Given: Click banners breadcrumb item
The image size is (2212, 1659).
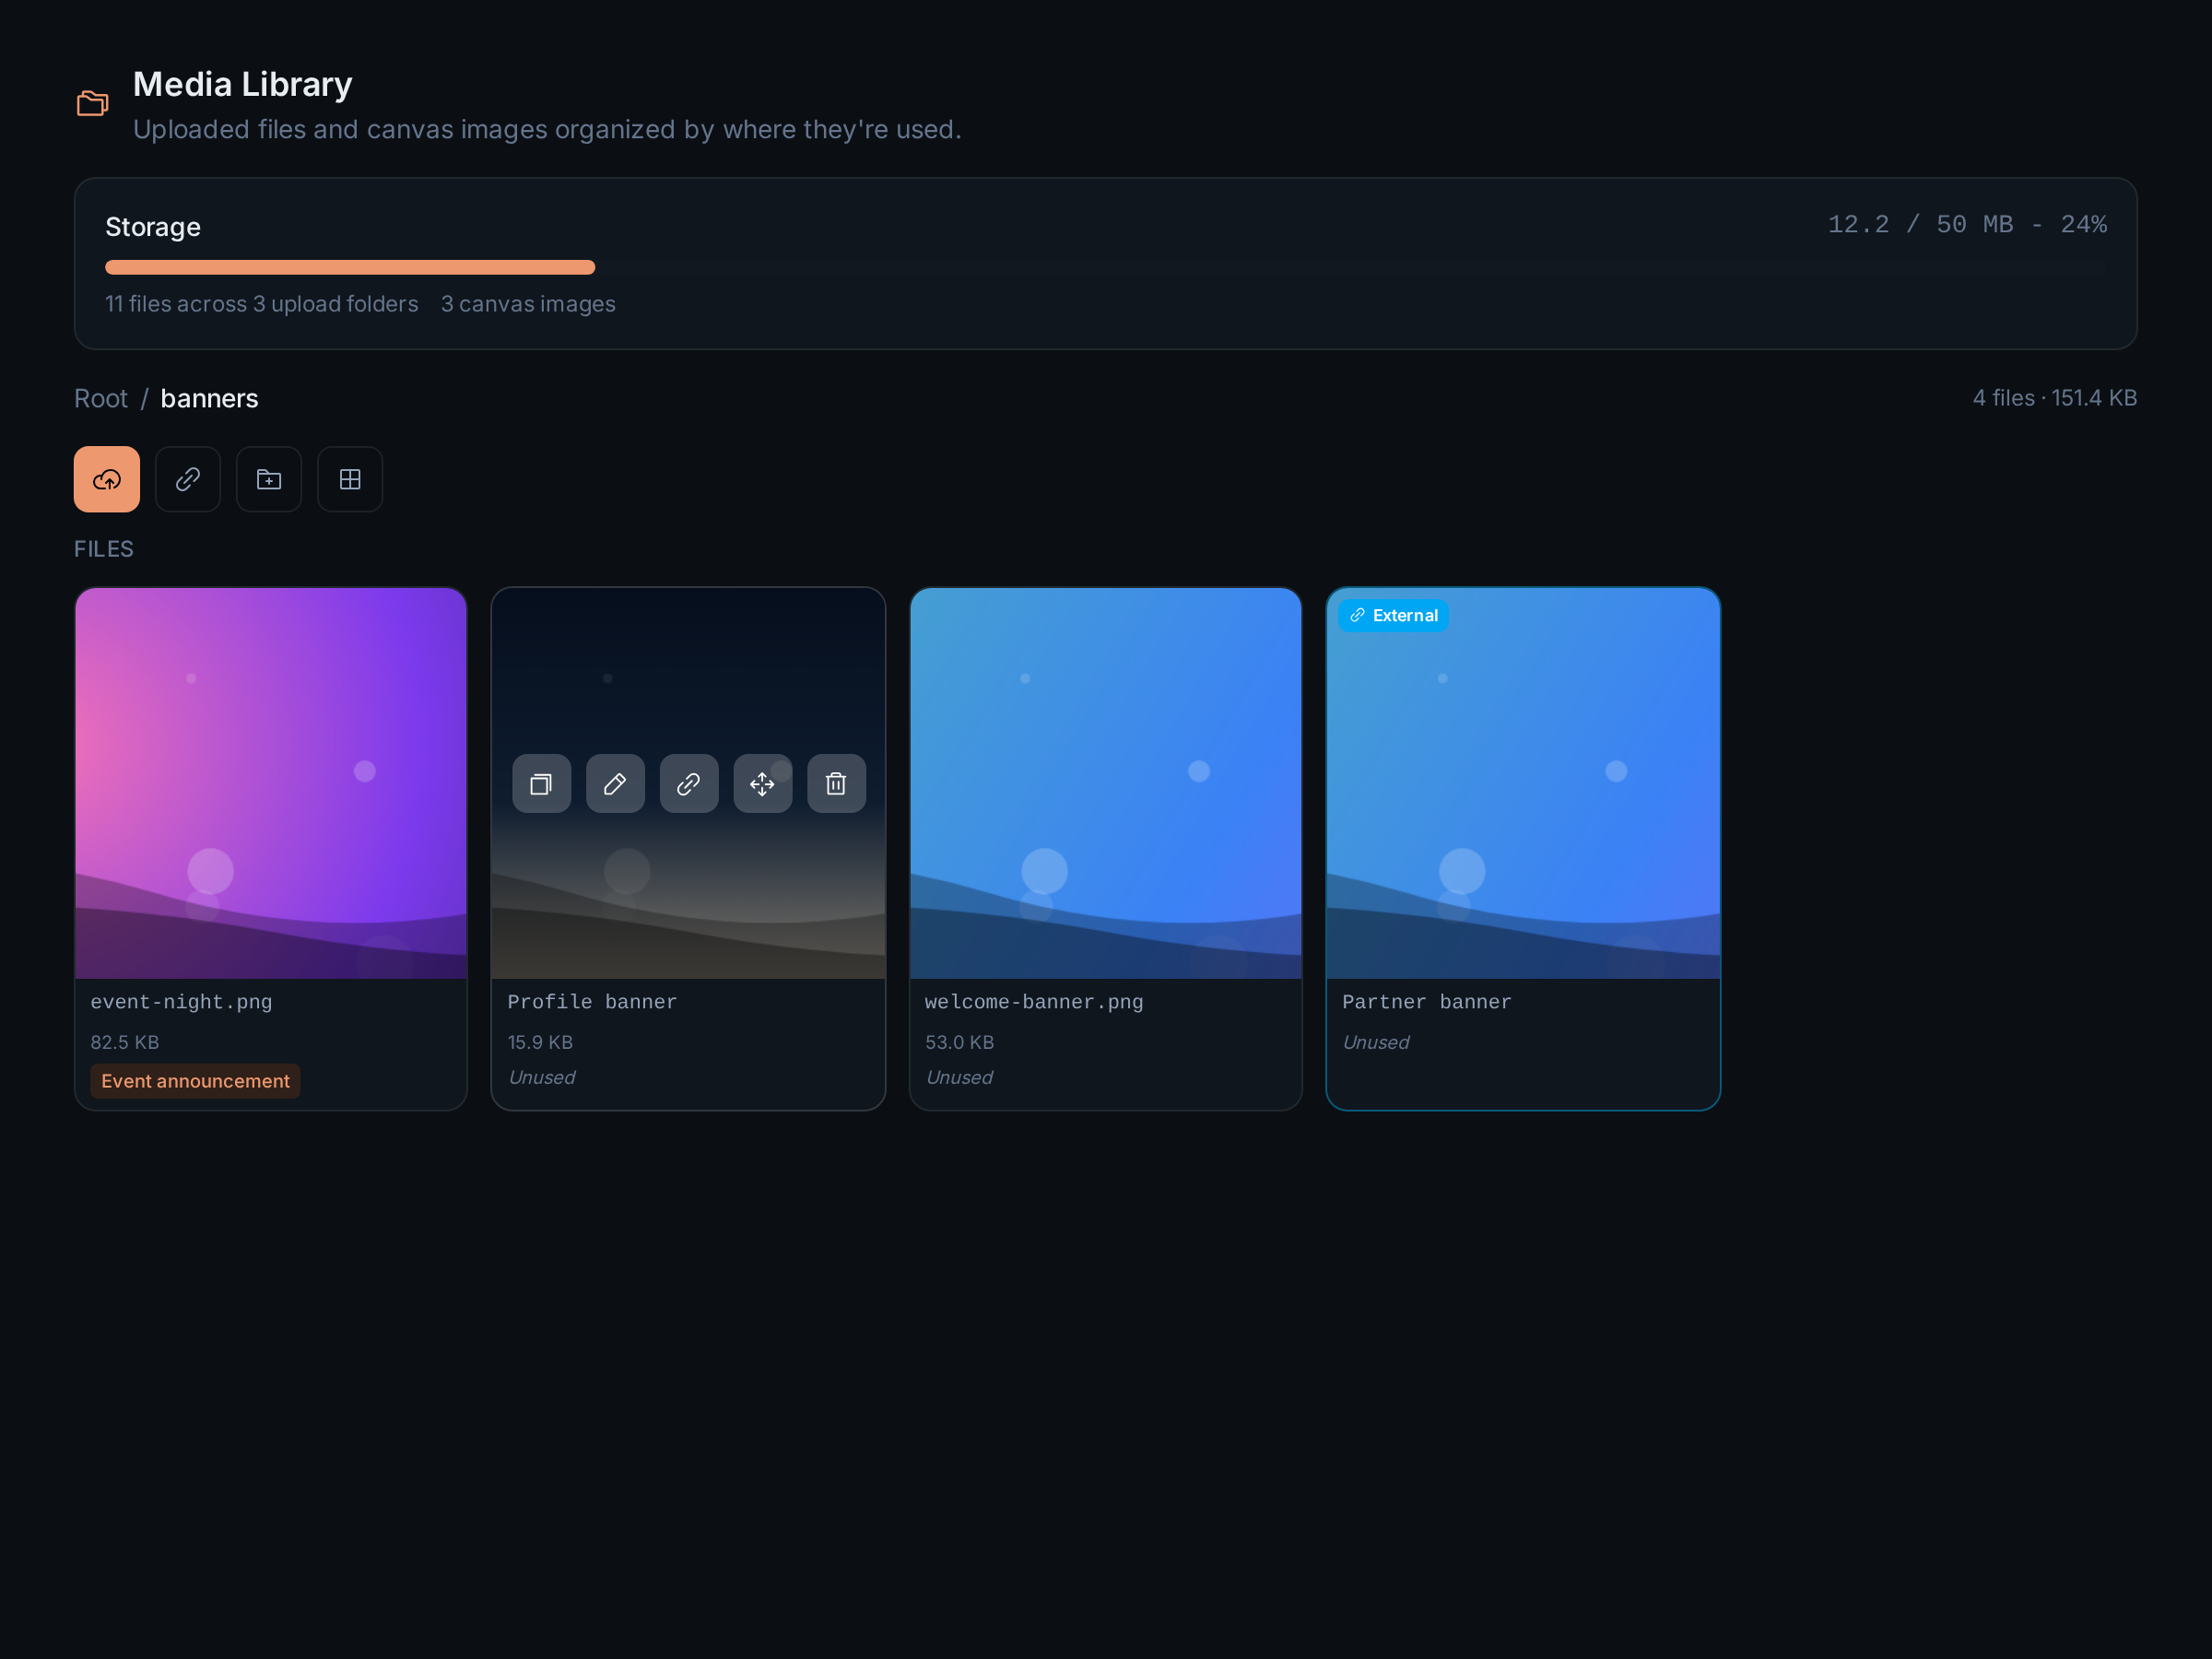Looking at the screenshot, I should (209, 398).
